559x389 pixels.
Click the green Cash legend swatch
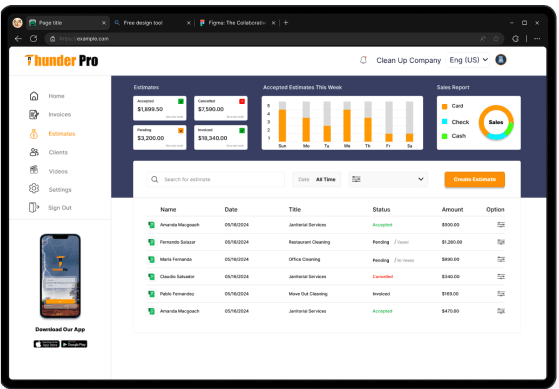coord(445,136)
